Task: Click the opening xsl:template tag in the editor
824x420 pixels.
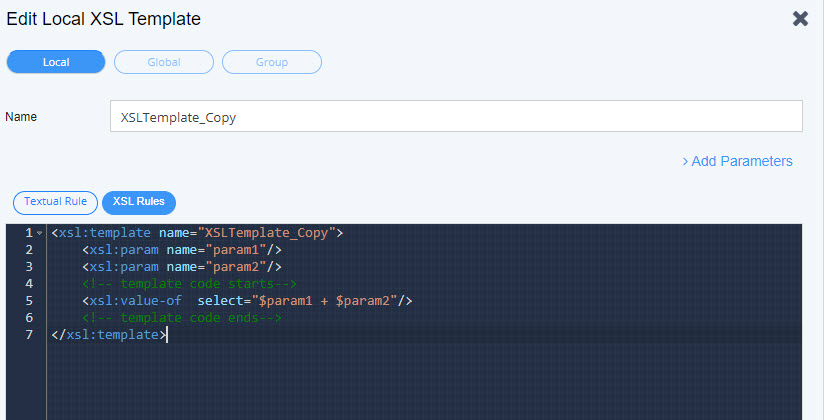Action: pyautogui.click(x=197, y=233)
